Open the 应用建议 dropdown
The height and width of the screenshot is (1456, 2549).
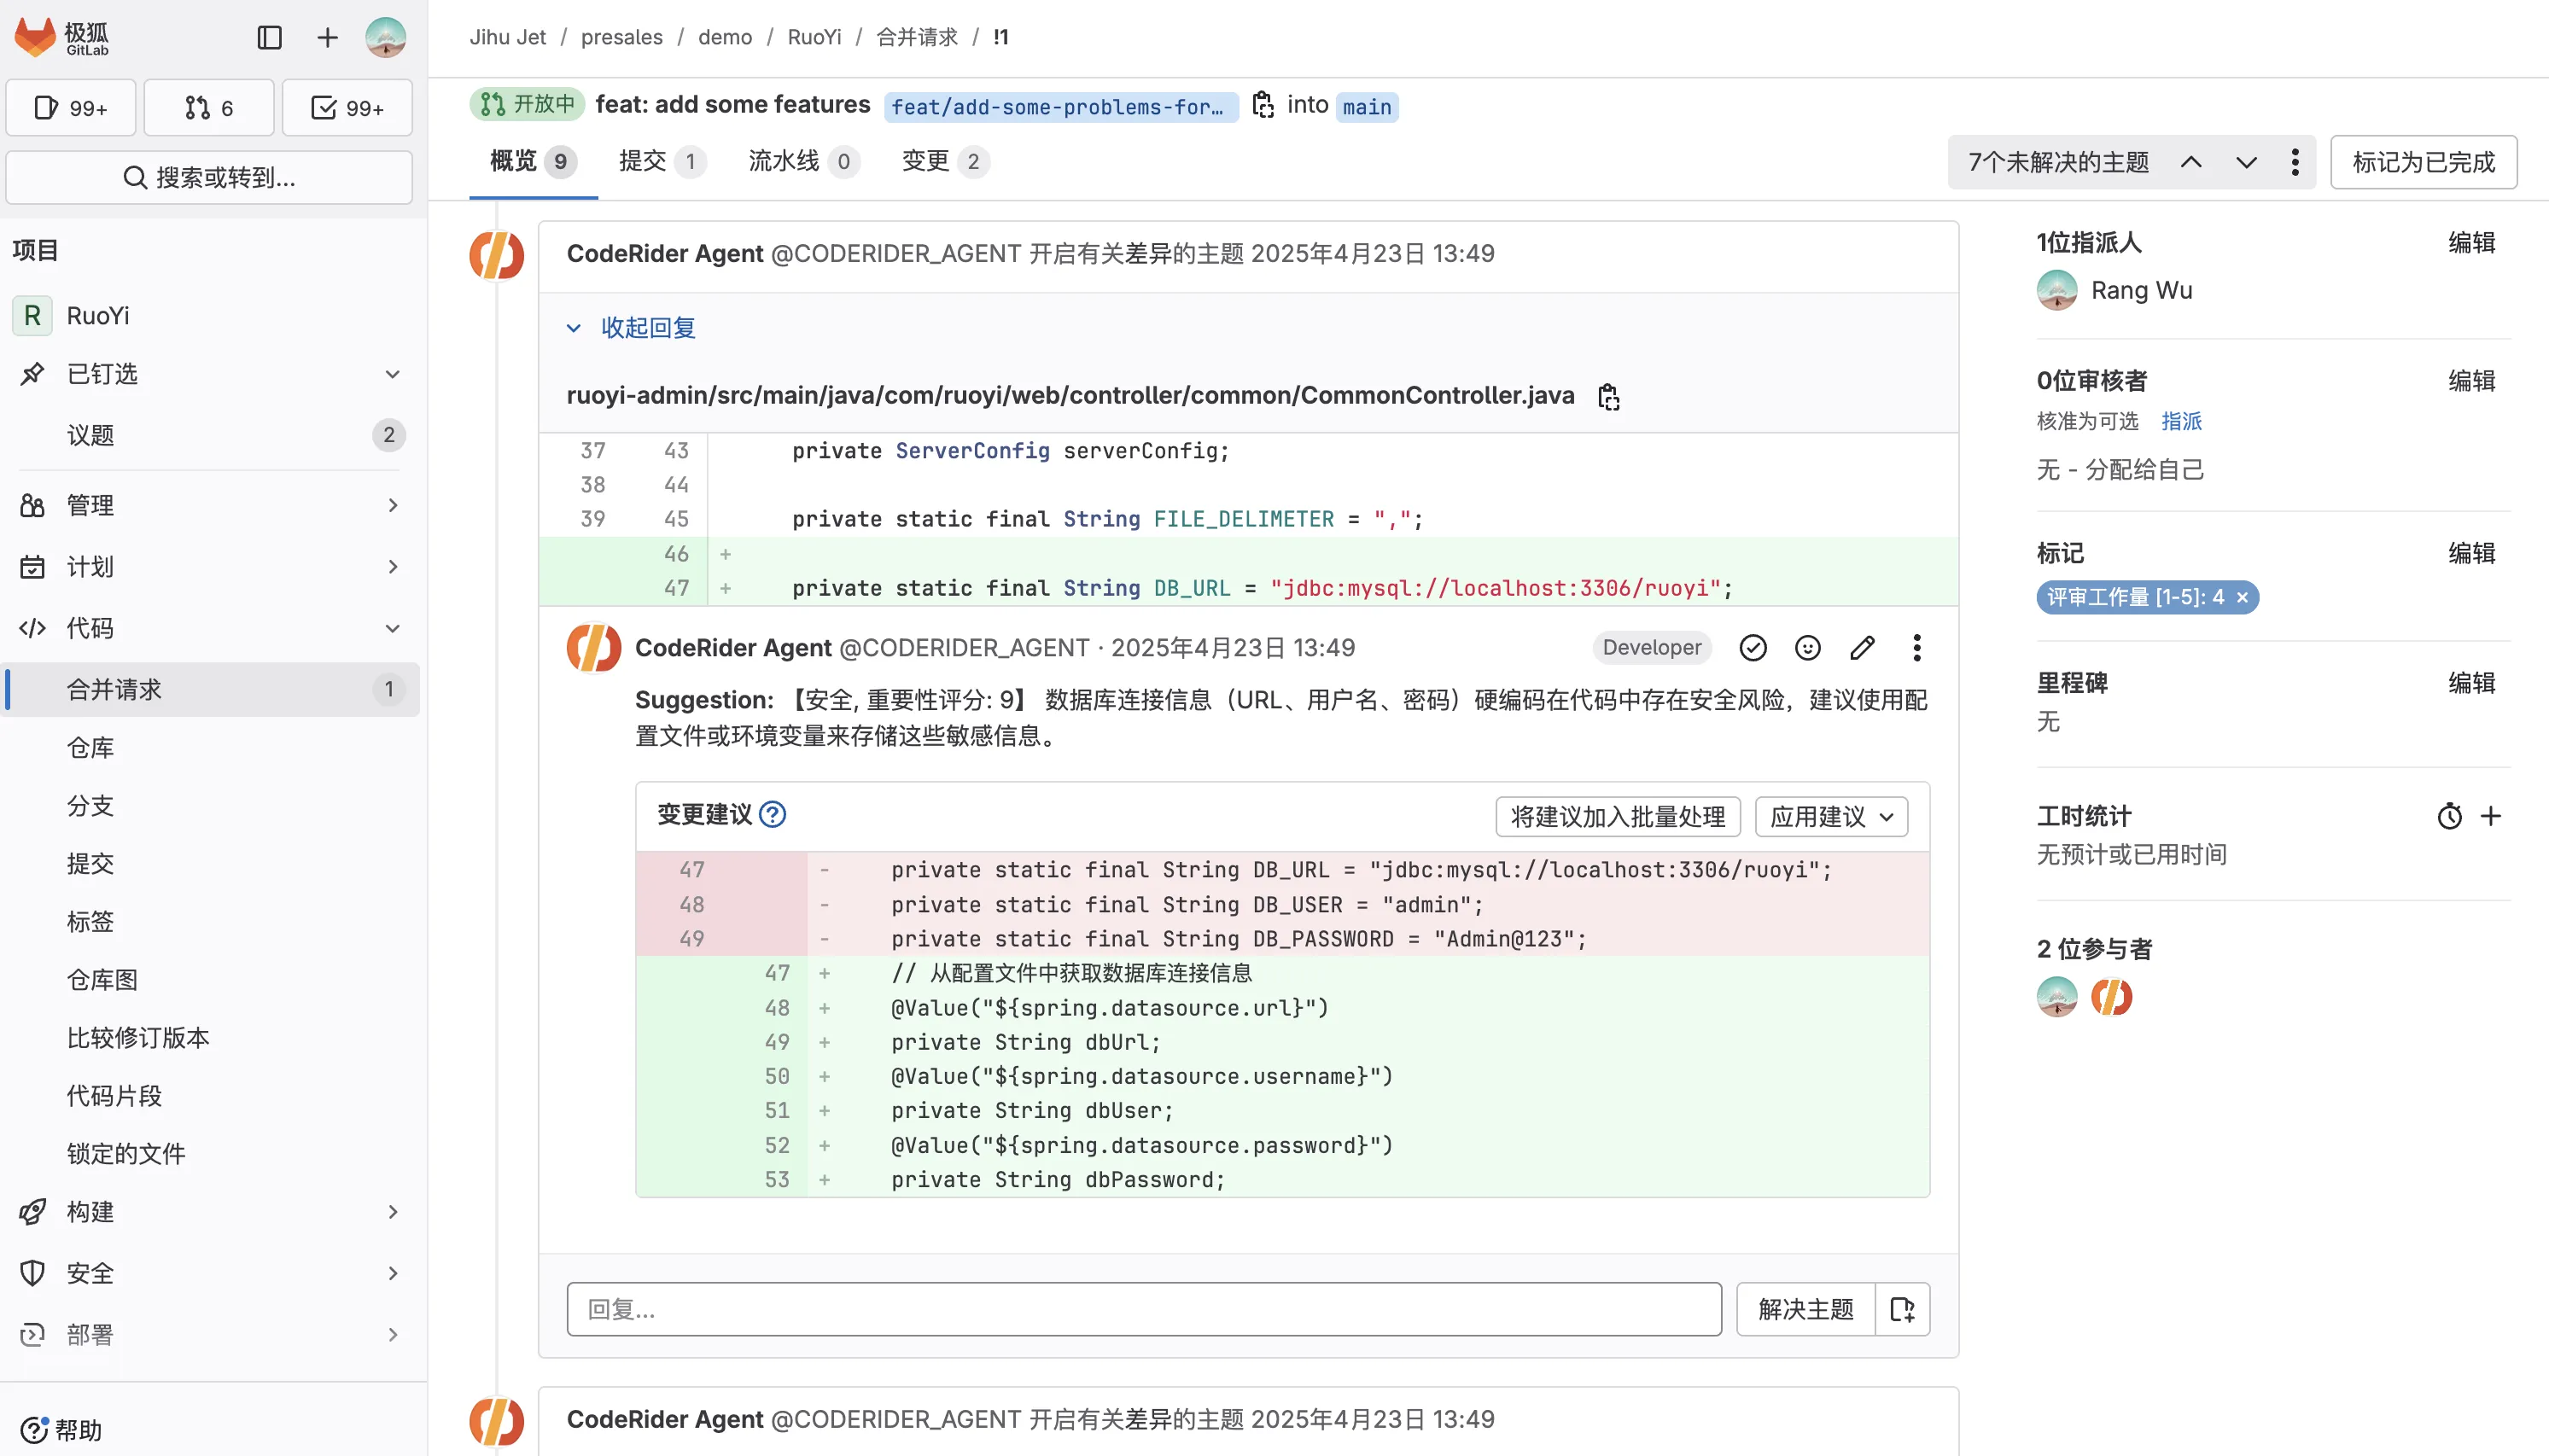1831,817
